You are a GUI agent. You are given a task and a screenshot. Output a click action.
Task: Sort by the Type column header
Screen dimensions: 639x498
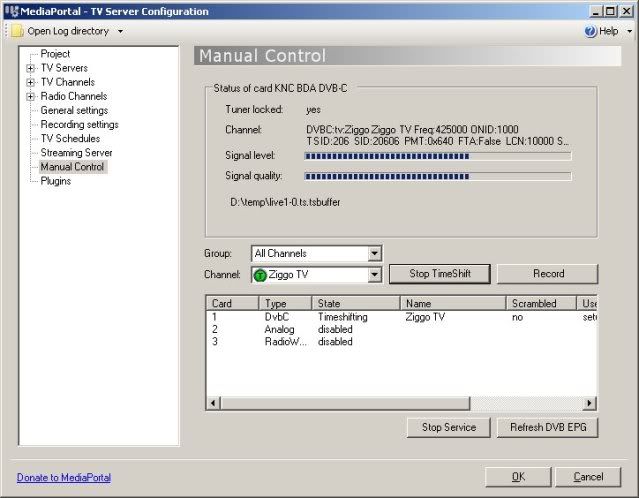(x=285, y=304)
